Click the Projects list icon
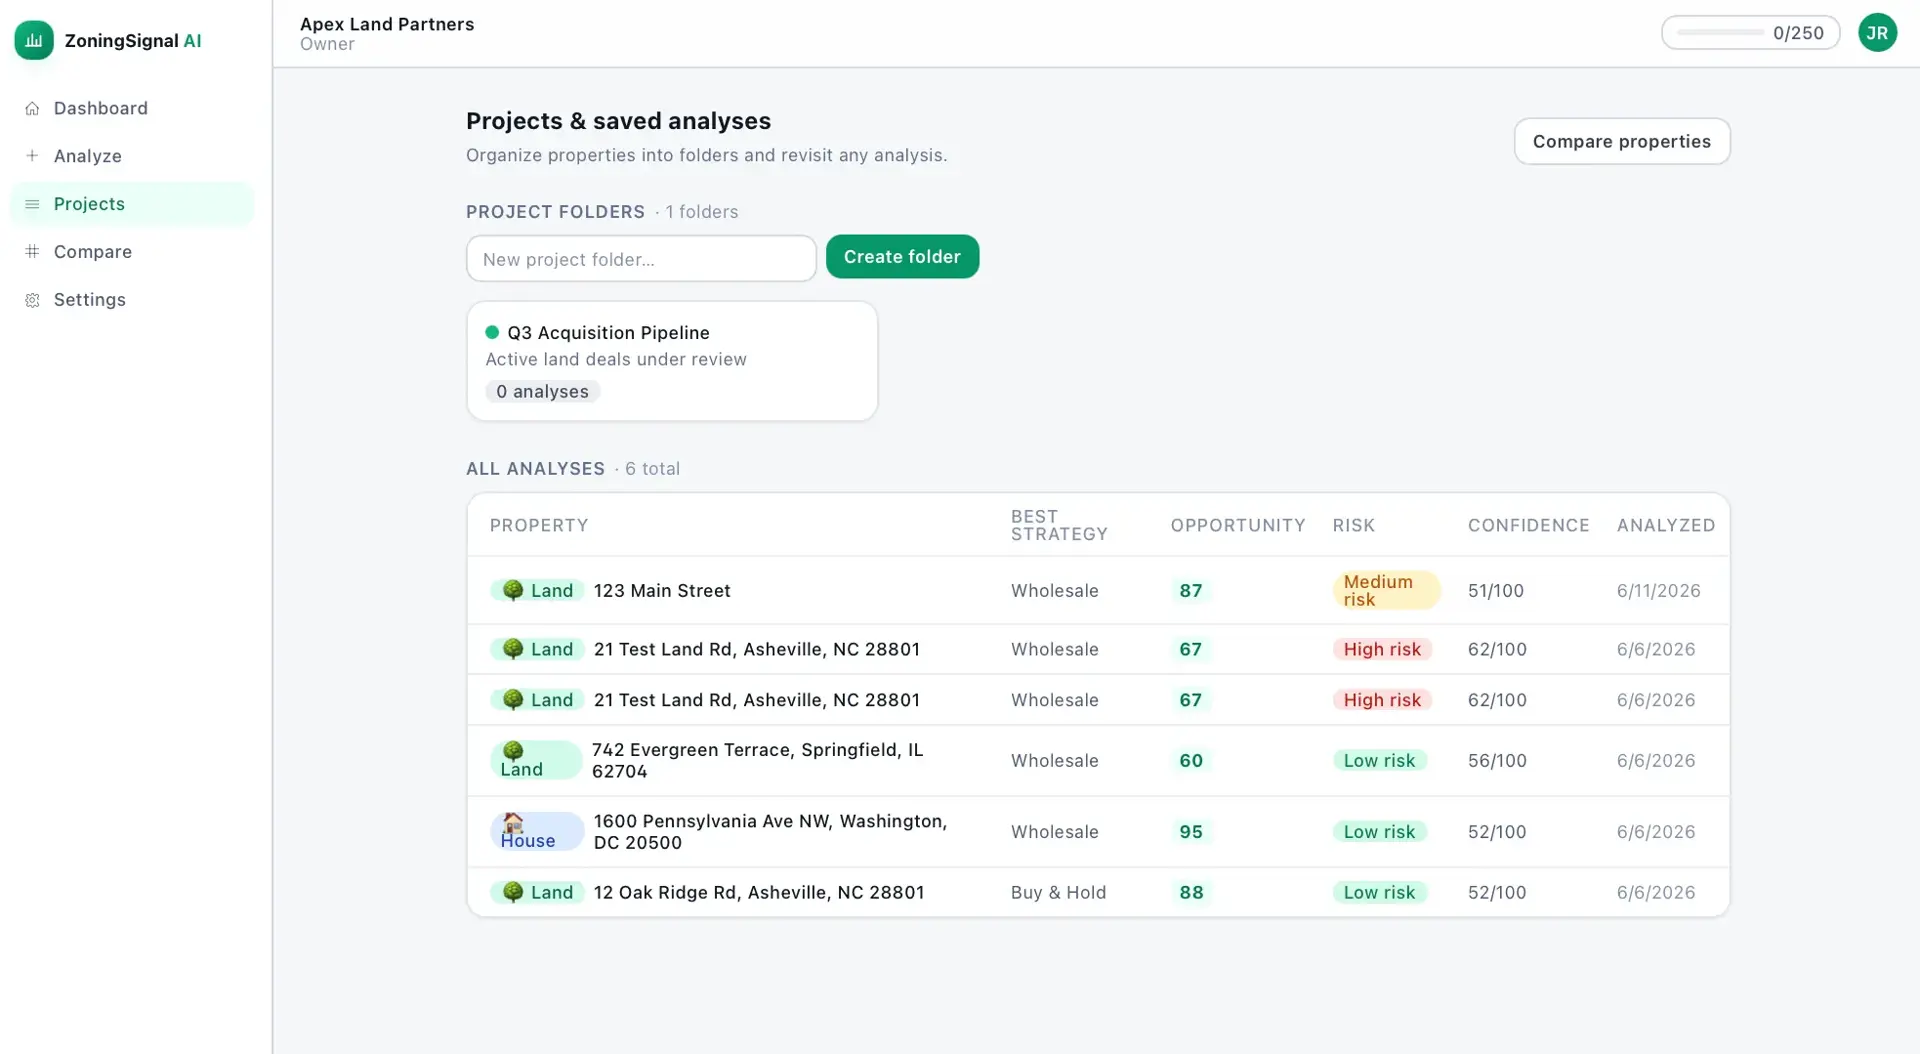 click(32, 204)
